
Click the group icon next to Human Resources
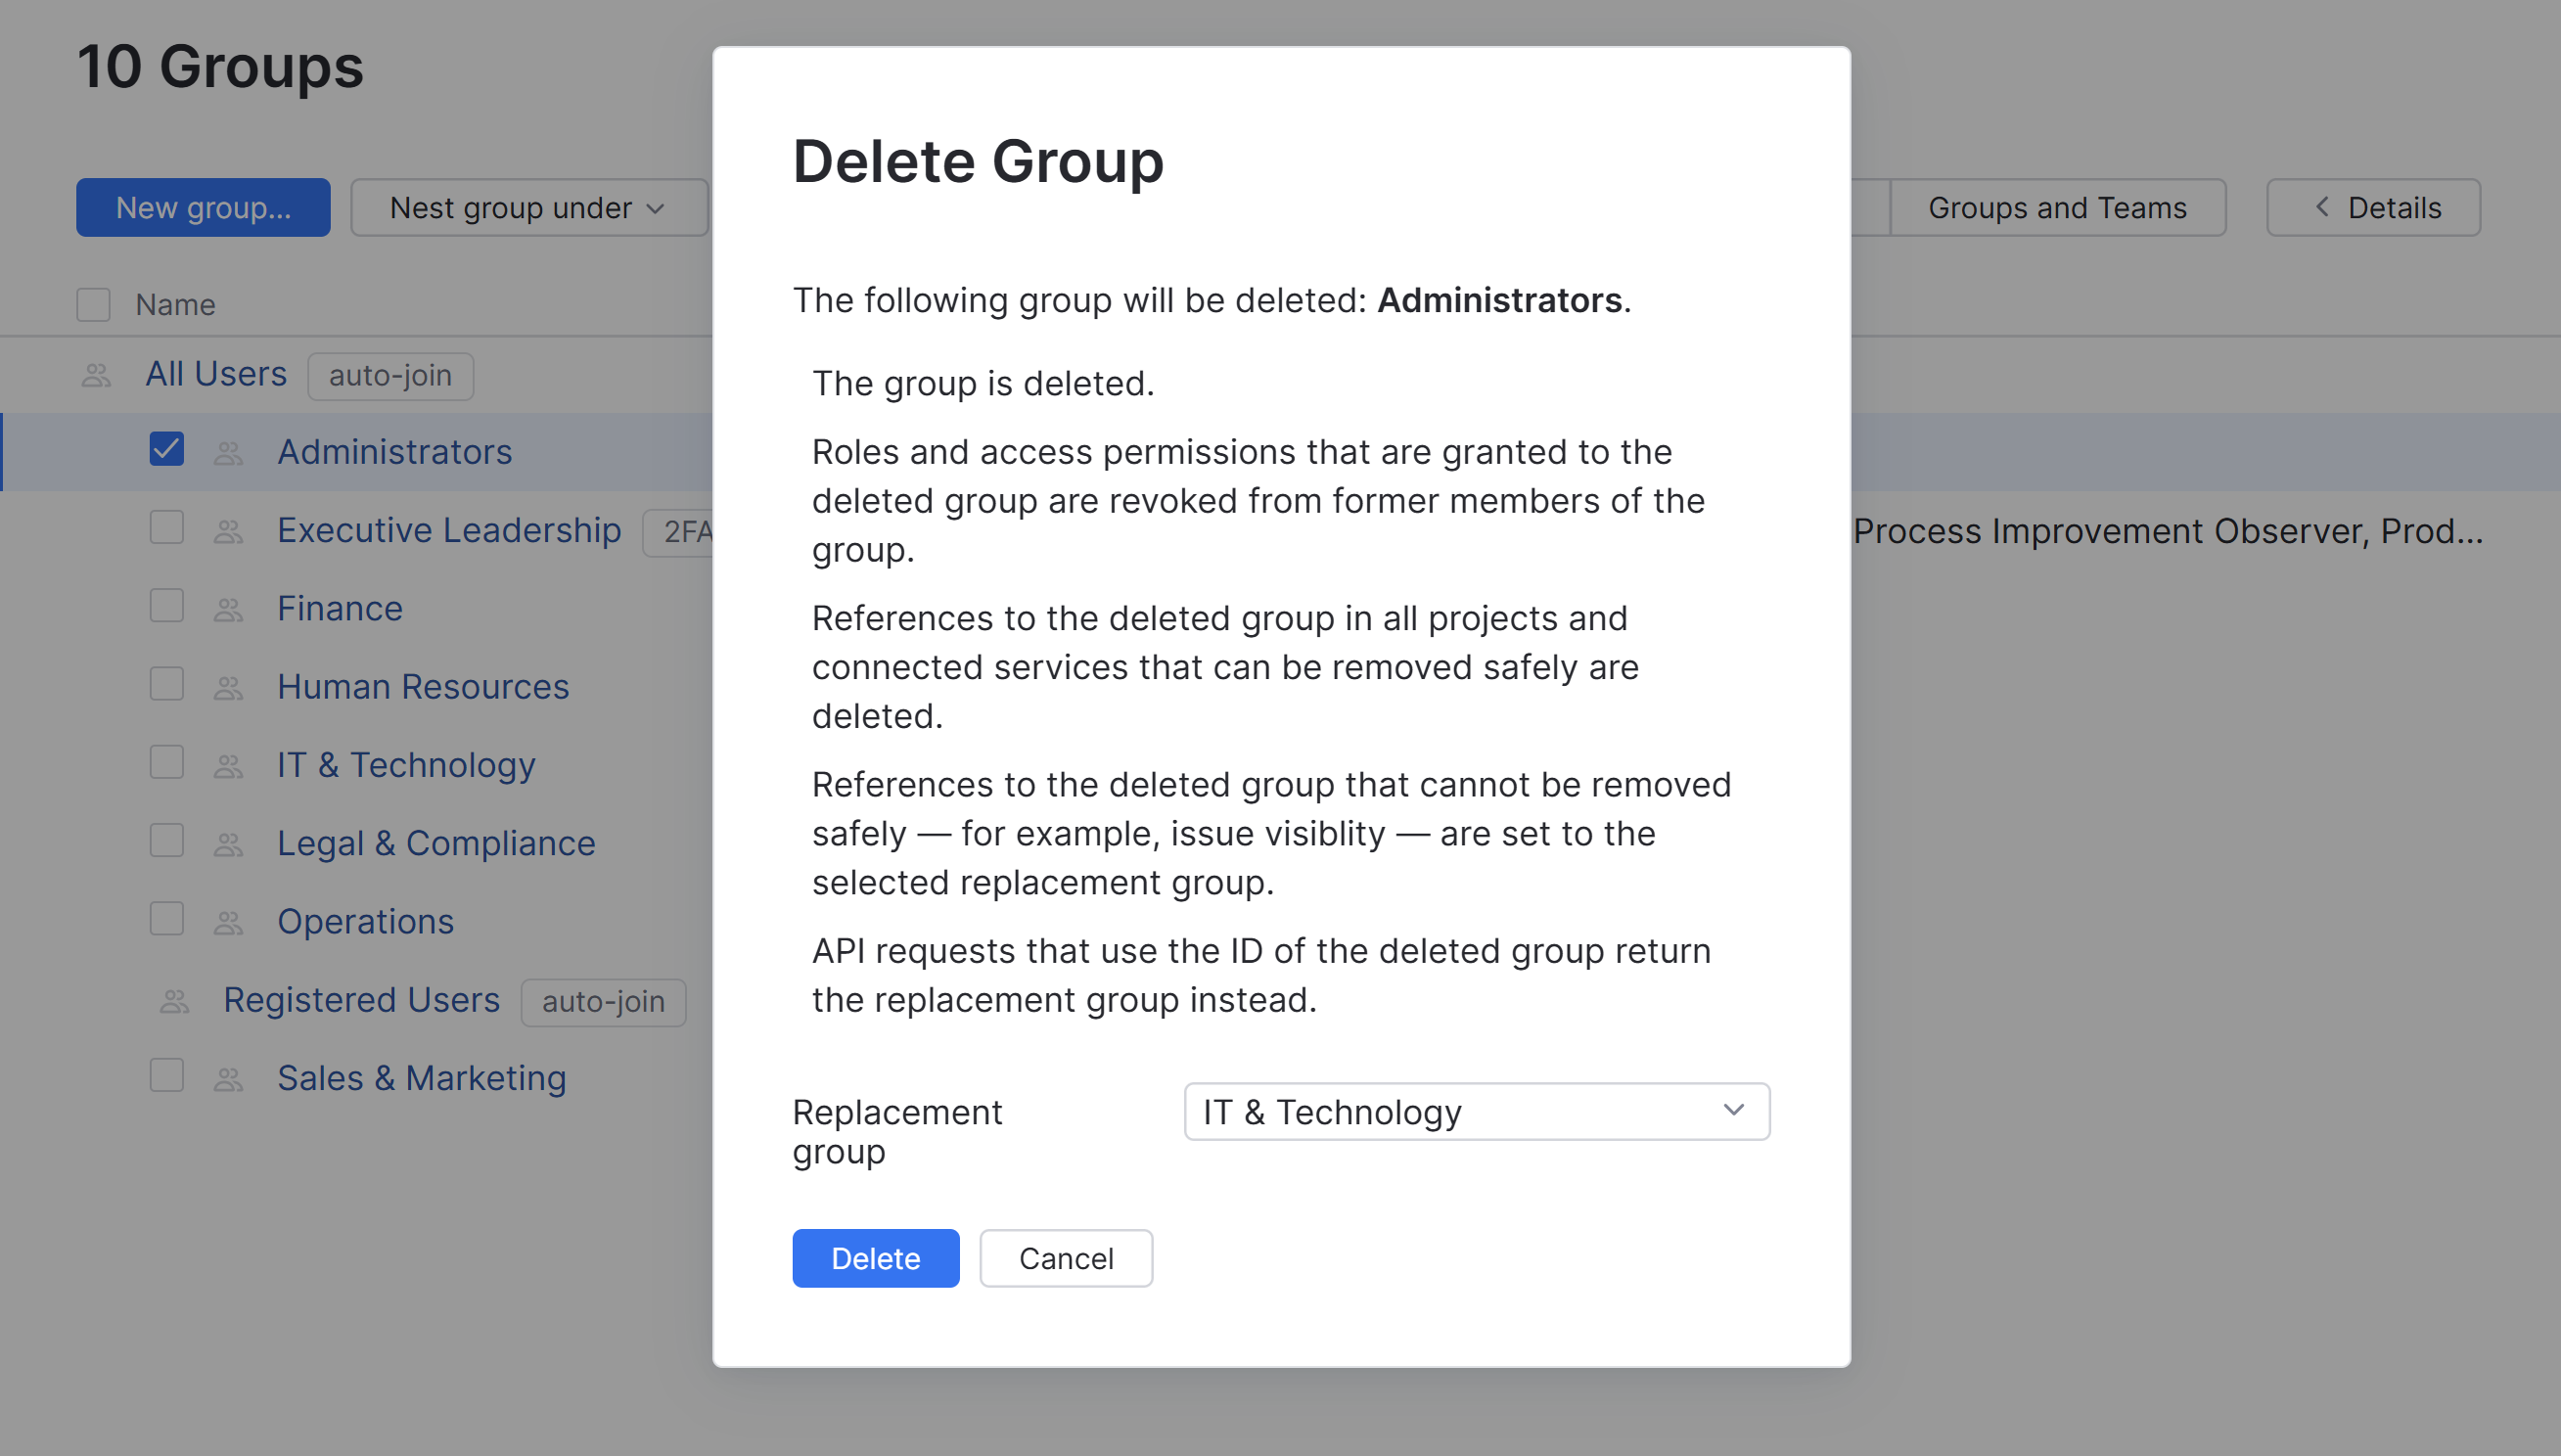[x=228, y=685]
